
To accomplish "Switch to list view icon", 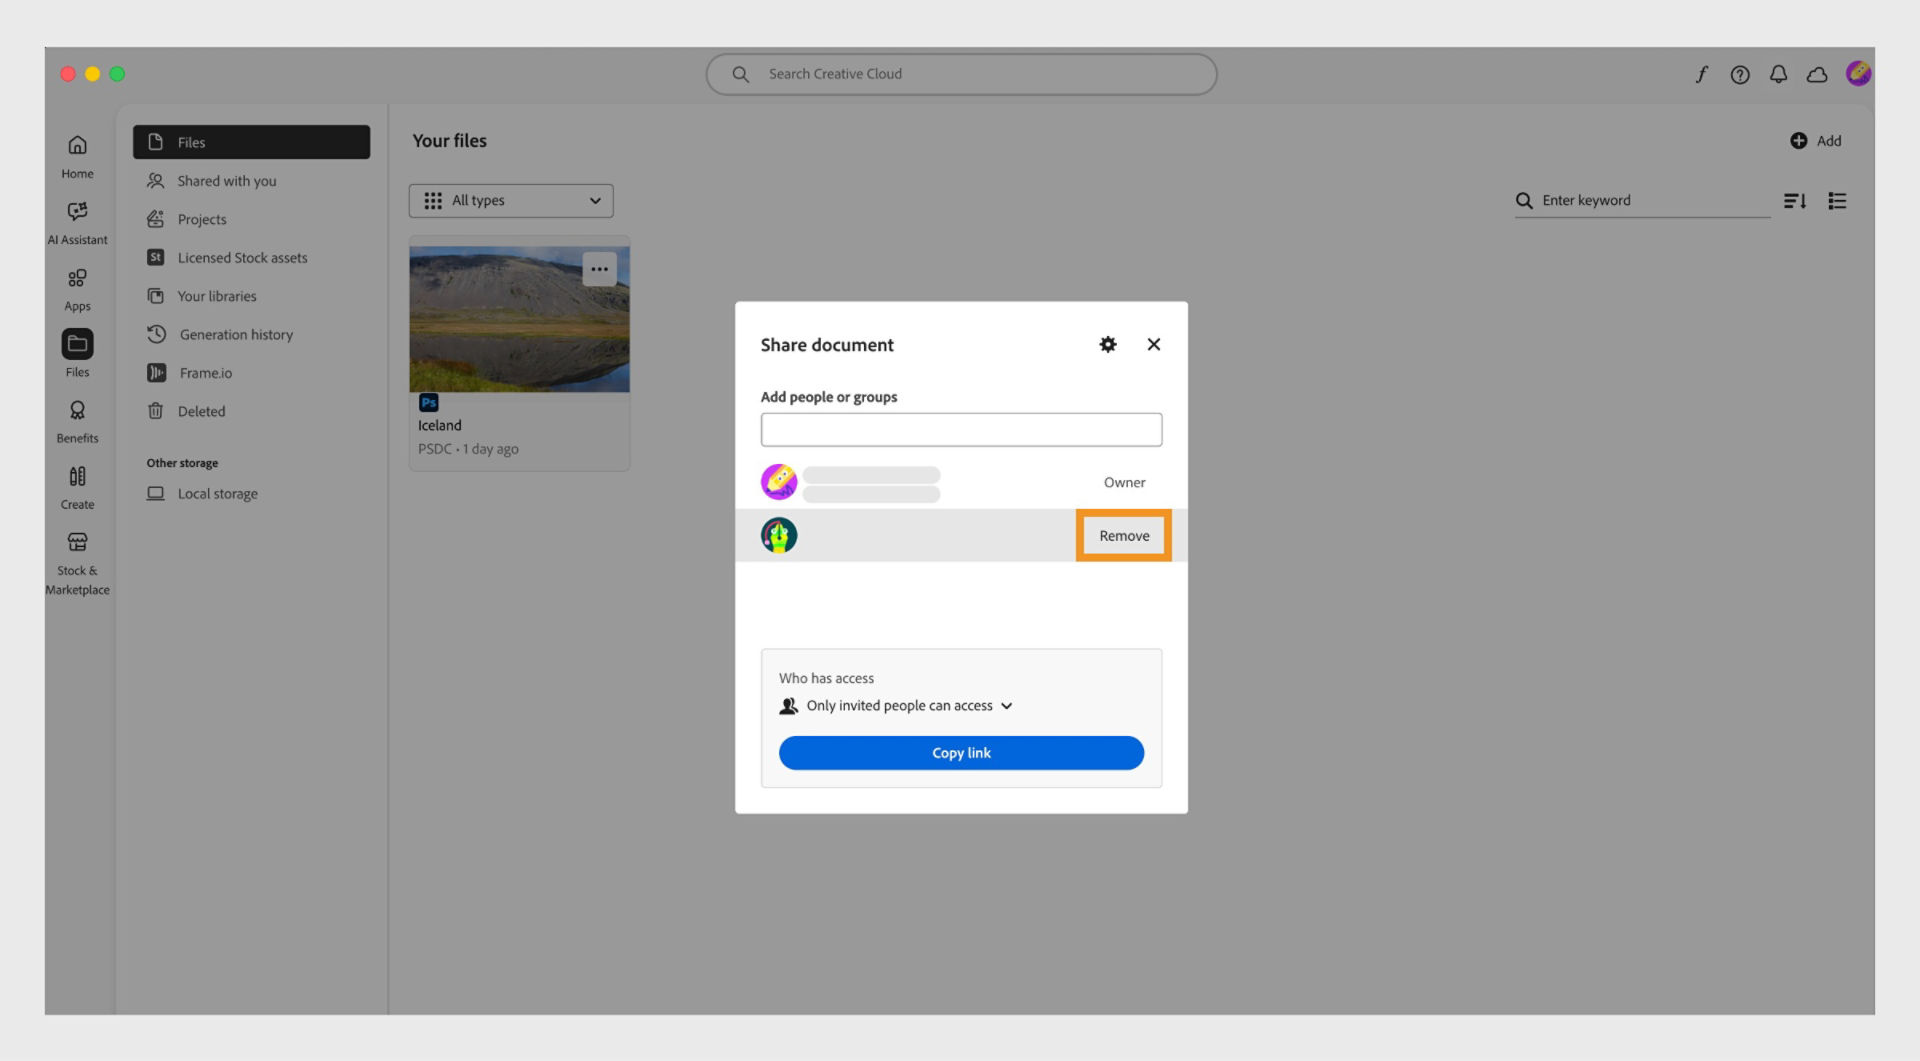I will tap(1837, 201).
